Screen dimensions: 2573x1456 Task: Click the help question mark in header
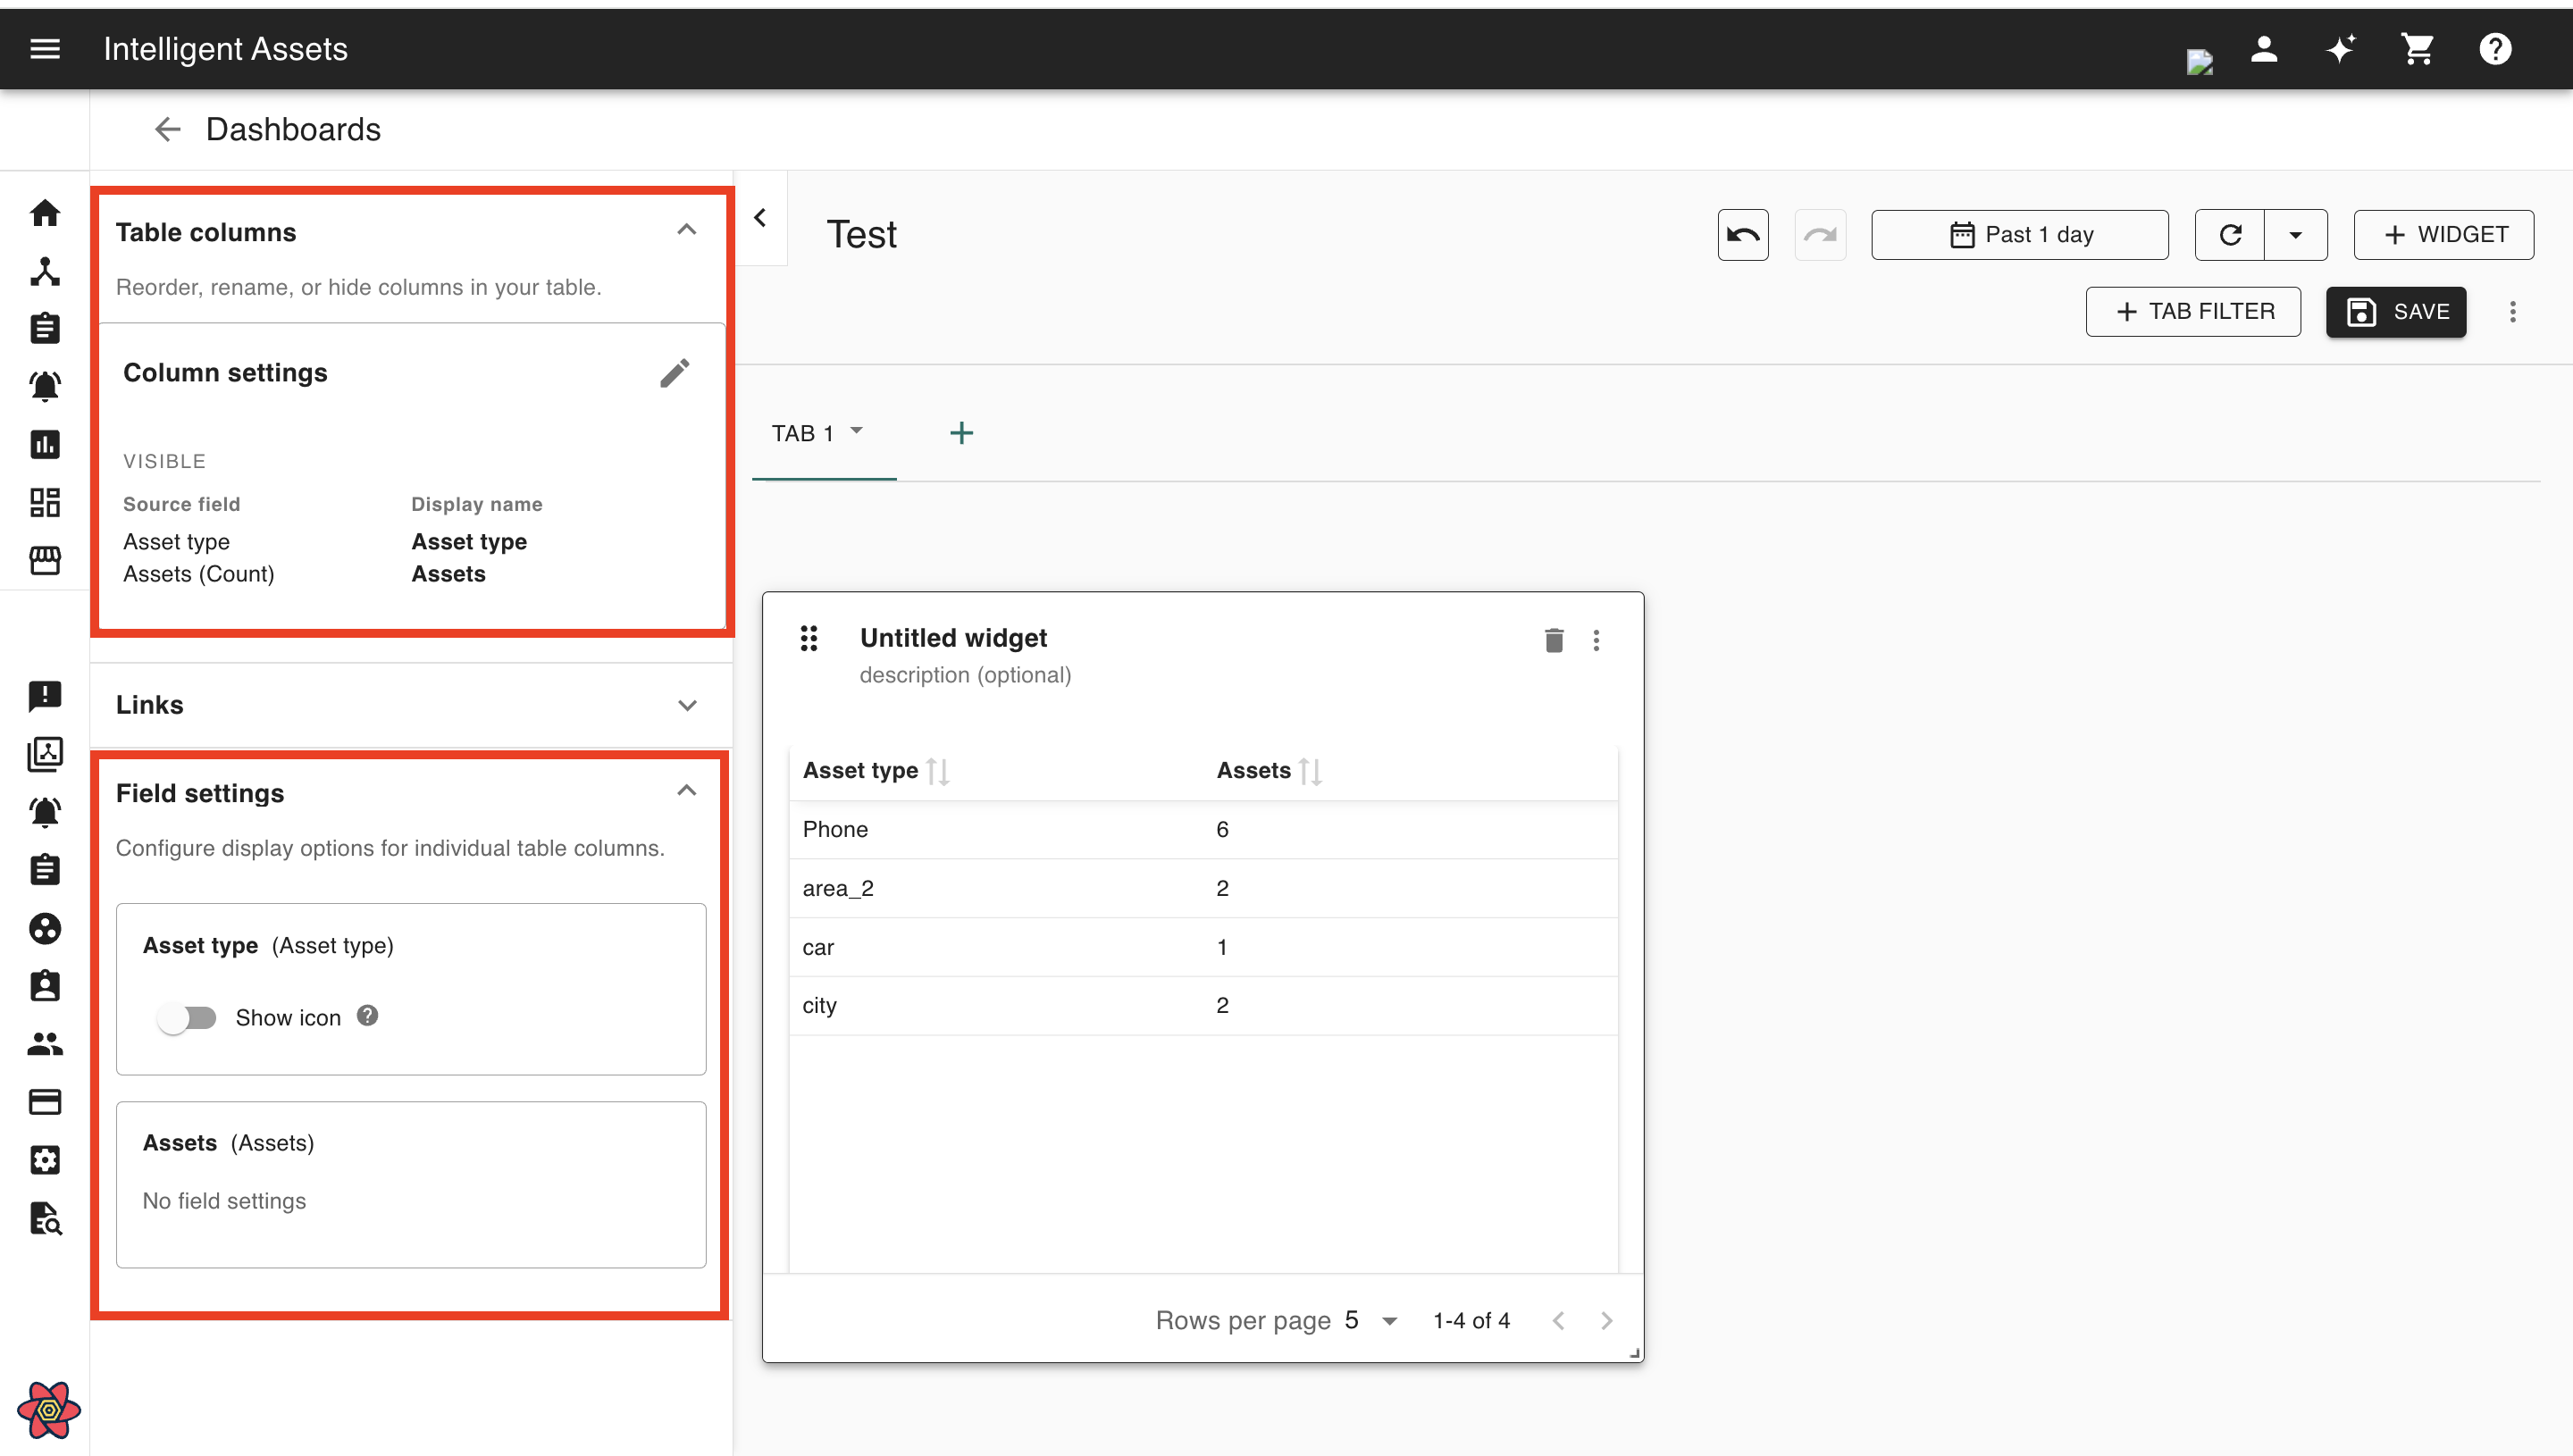click(x=2494, y=49)
